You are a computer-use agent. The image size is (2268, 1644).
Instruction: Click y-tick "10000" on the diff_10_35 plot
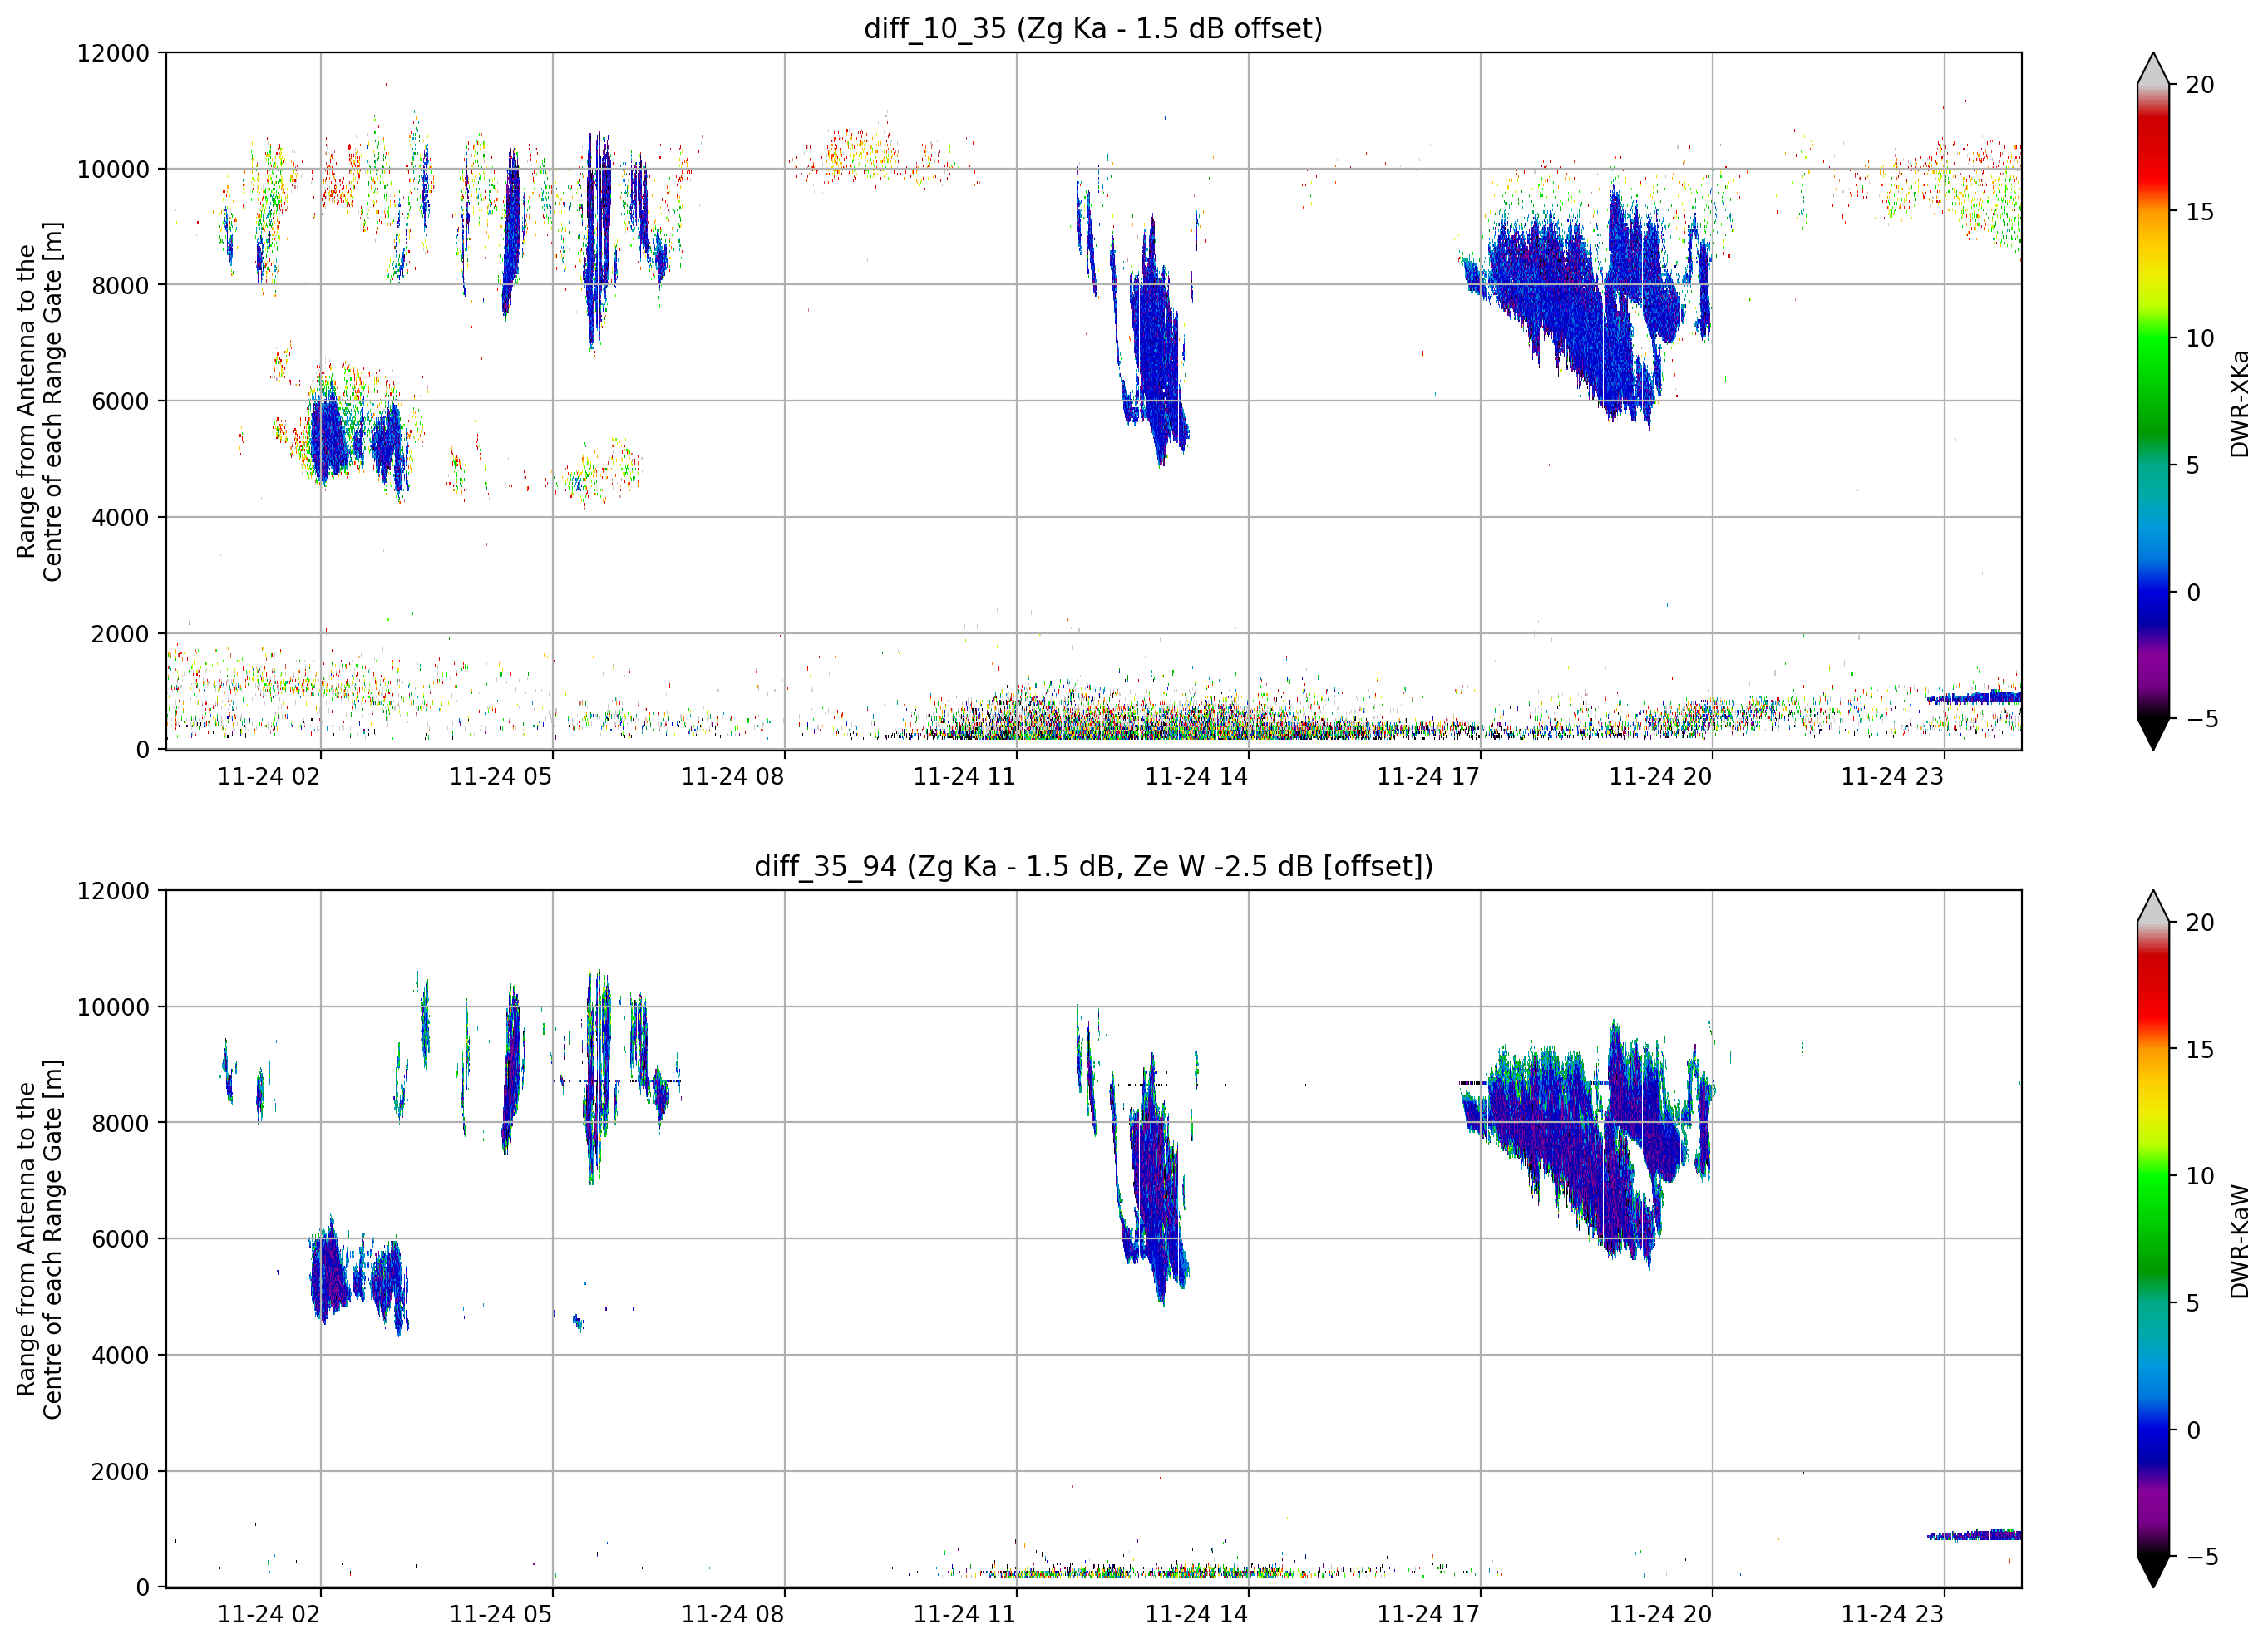[113, 170]
